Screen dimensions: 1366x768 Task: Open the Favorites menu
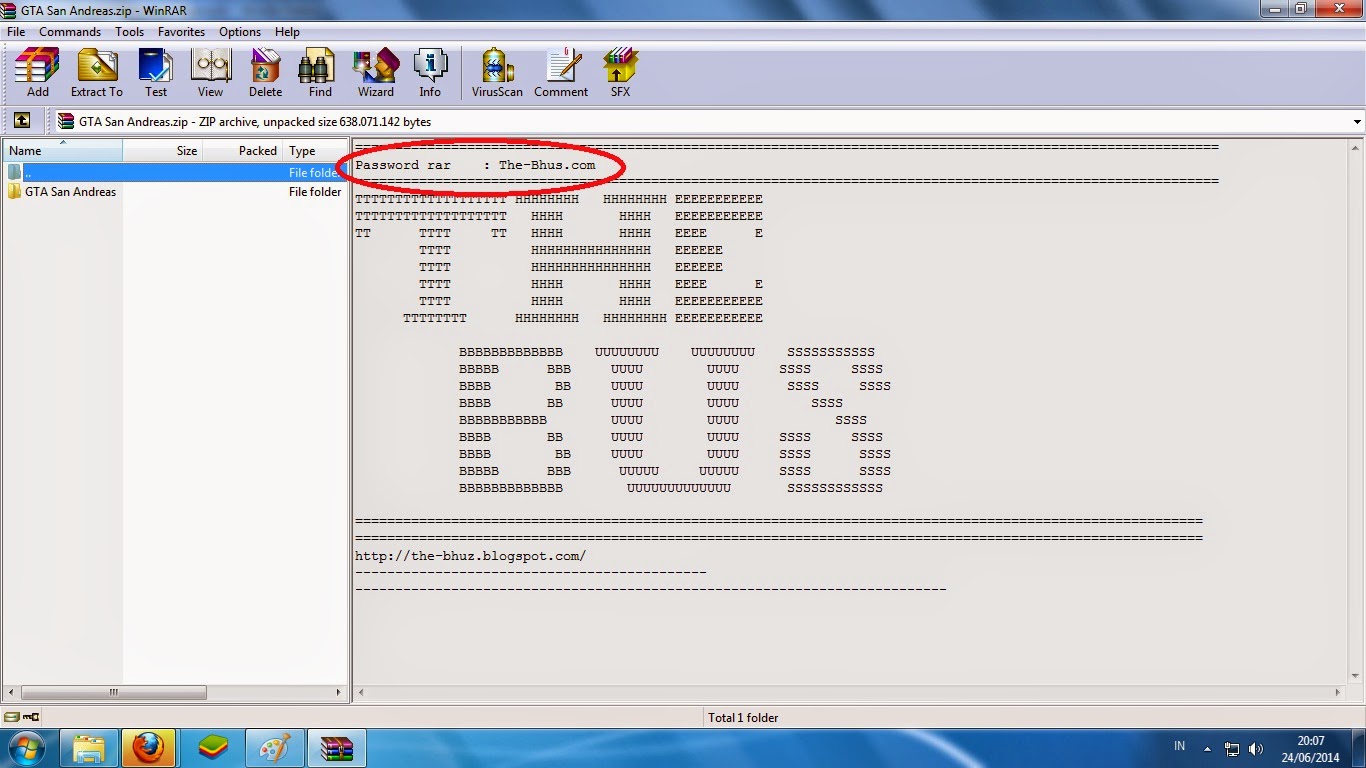coord(181,32)
